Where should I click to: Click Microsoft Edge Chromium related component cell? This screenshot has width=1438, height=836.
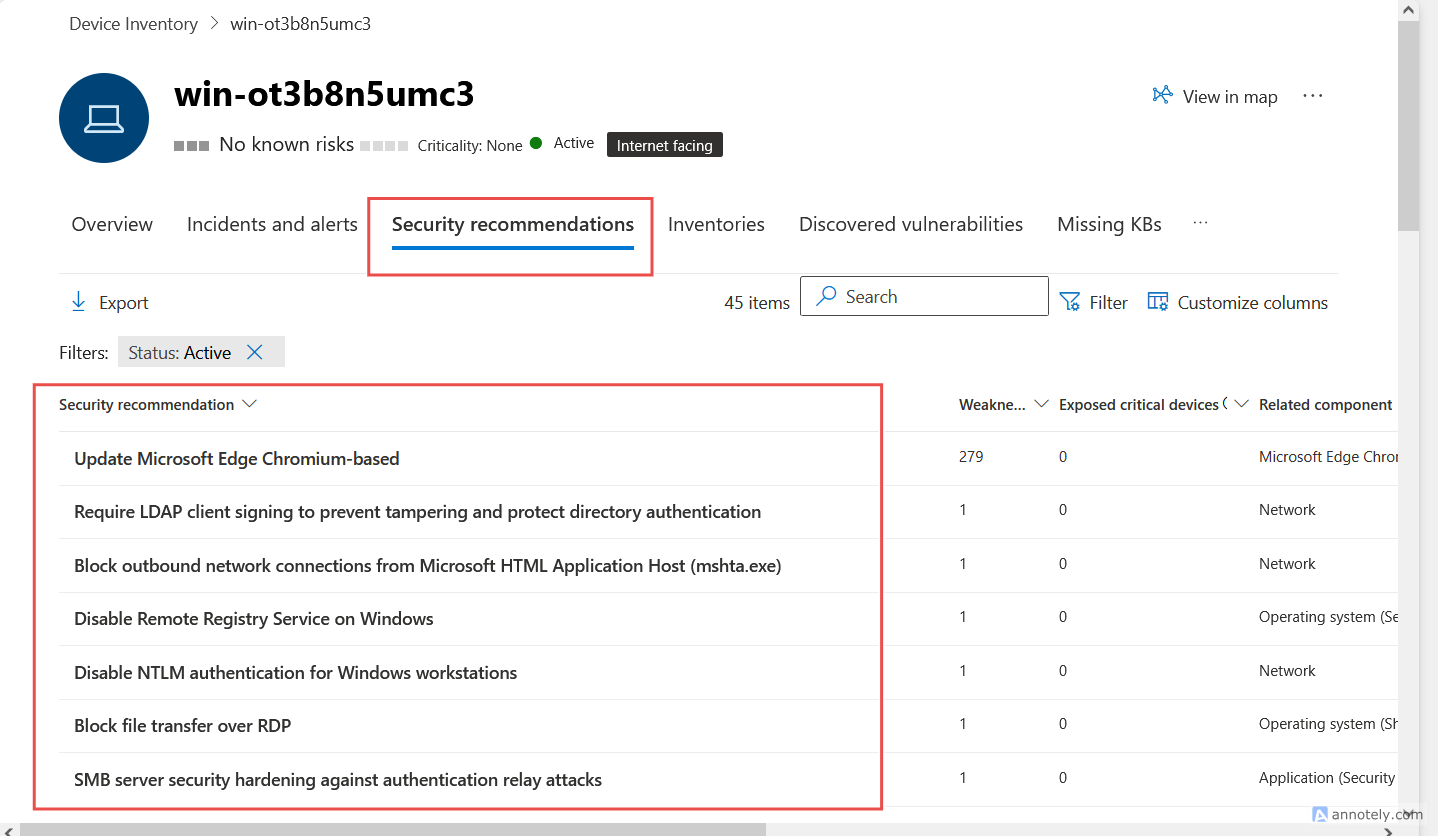[1328, 457]
